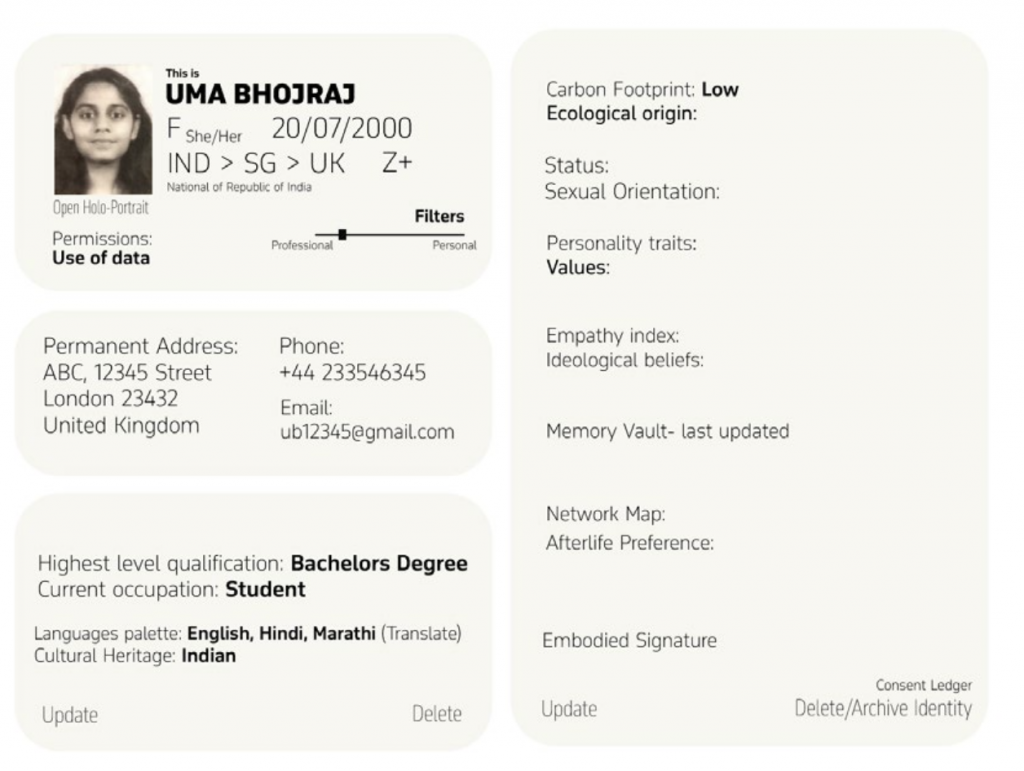
Task: Click the phone number +44 233546345
Action: click(x=352, y=373)
